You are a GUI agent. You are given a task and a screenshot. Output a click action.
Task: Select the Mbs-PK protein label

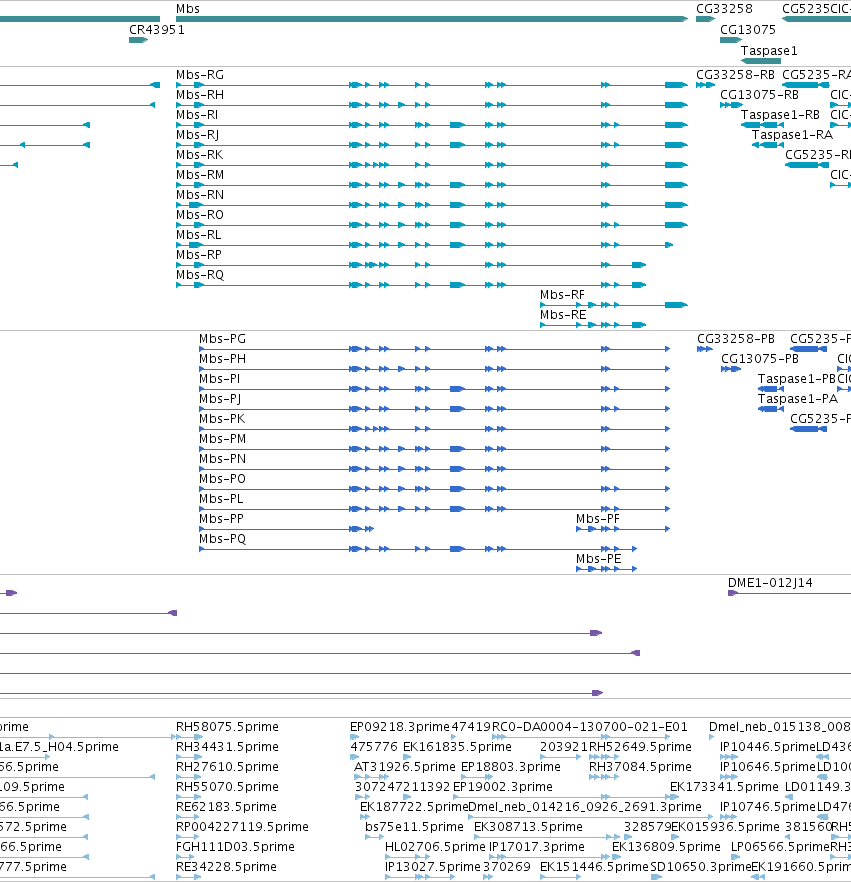222,419
